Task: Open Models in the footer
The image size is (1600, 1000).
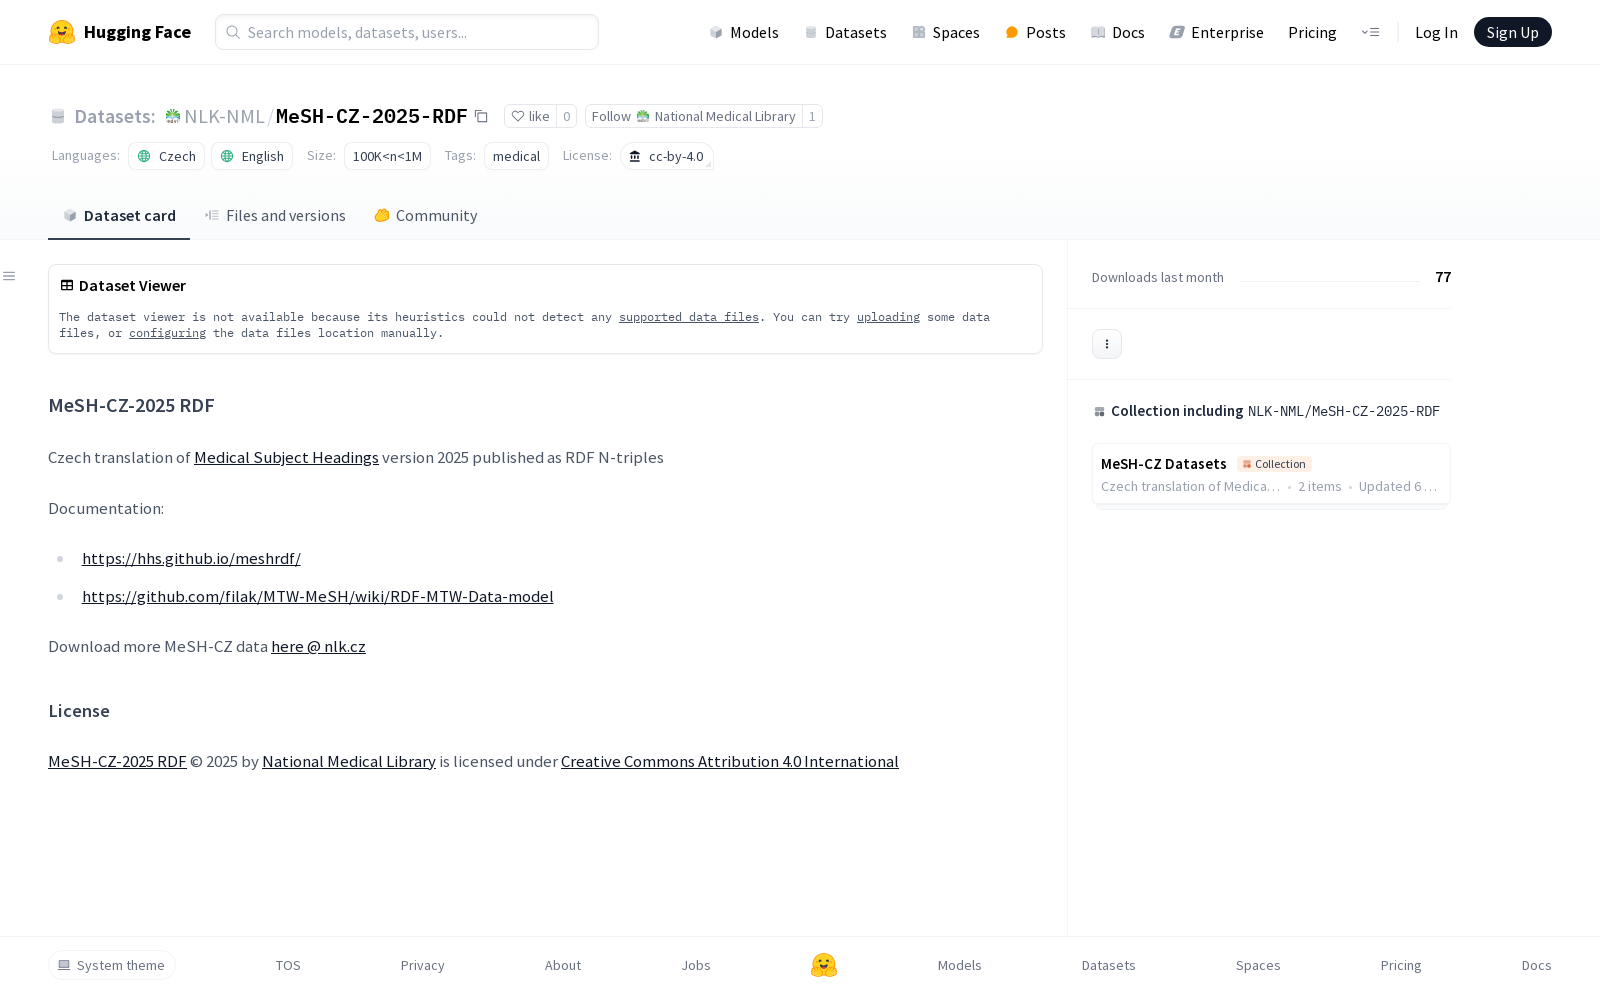Action: pos(960,965)
